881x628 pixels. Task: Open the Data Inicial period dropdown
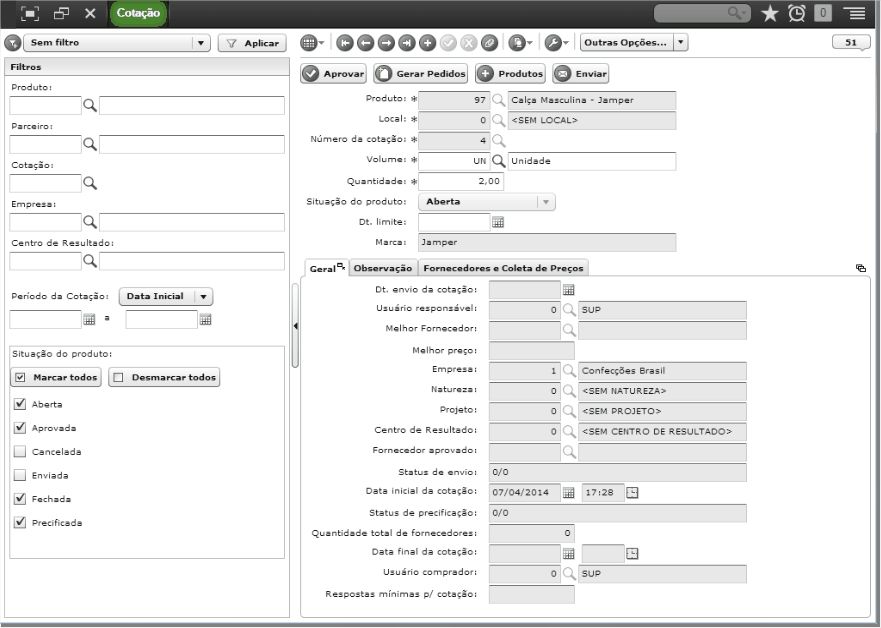[x=203, y=297]
